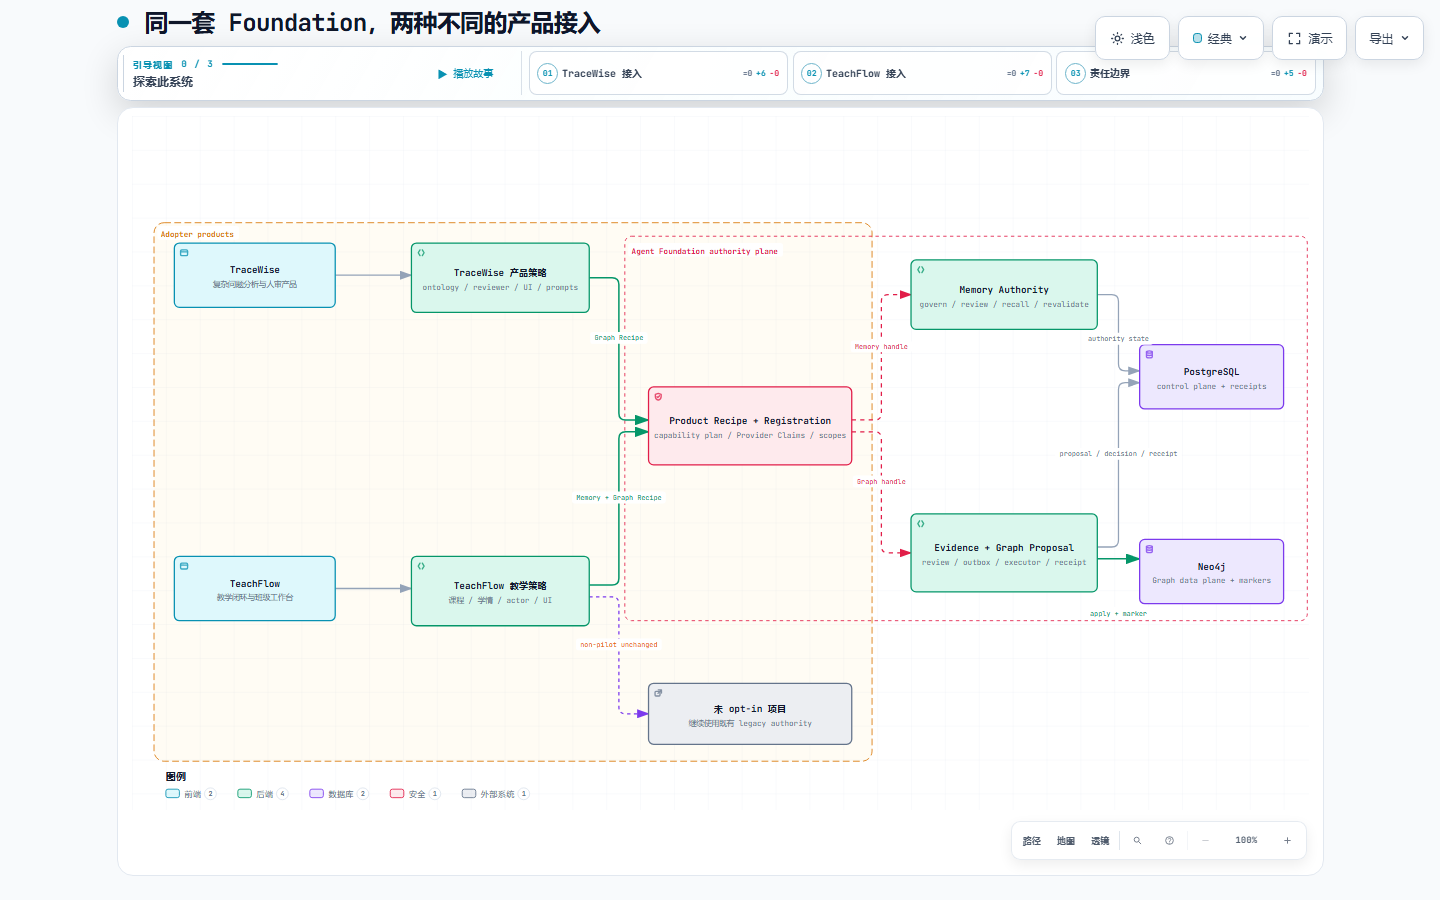Open step 01 TraceWise 接入
1440x900 pixels.
point(658,73)
